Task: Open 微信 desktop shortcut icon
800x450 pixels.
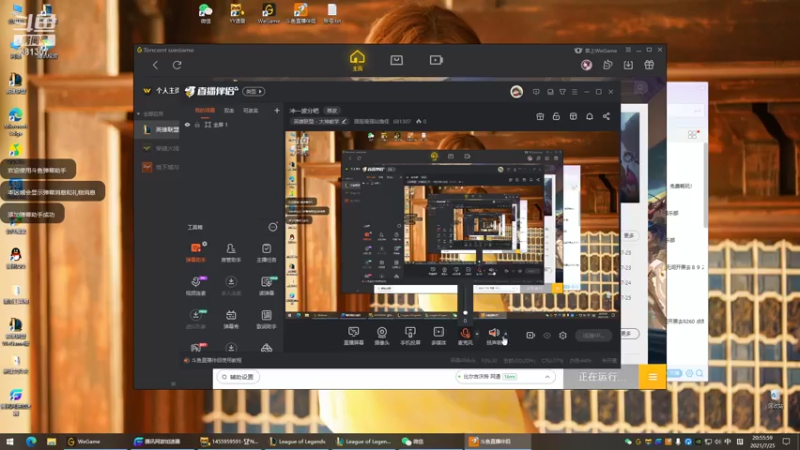Action: pos(206,14)
